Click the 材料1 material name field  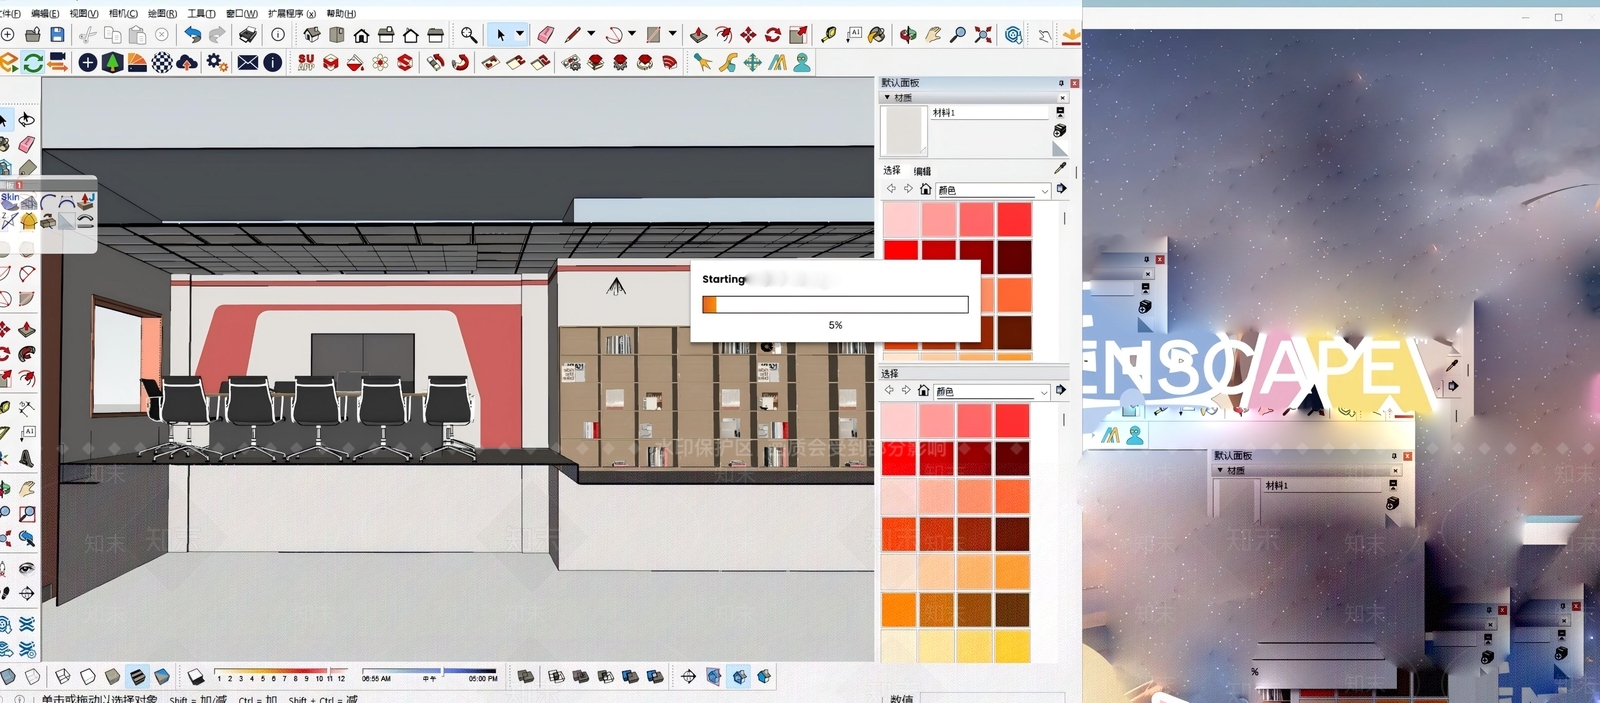989,113
